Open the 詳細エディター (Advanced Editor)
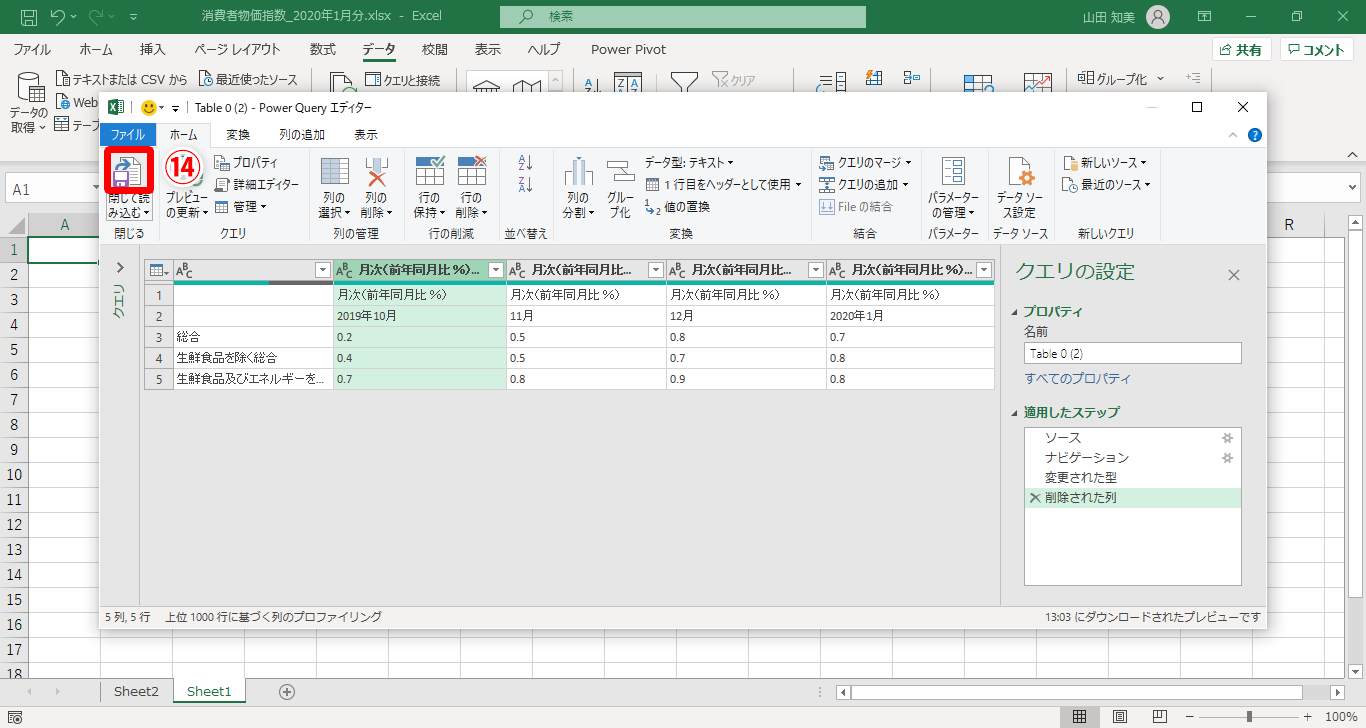The width and height of the screenshot is (1366, 728). tap(256, 184)
